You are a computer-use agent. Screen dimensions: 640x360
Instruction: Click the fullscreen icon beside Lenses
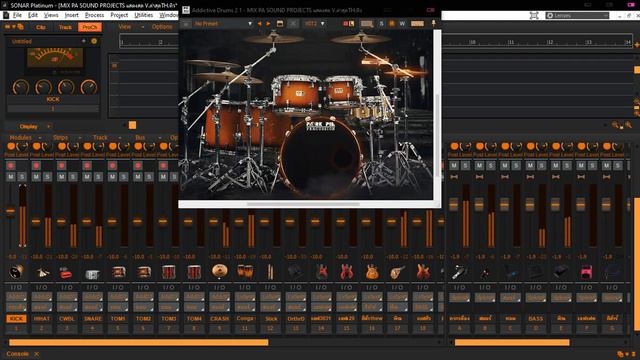tap(534, 16)
